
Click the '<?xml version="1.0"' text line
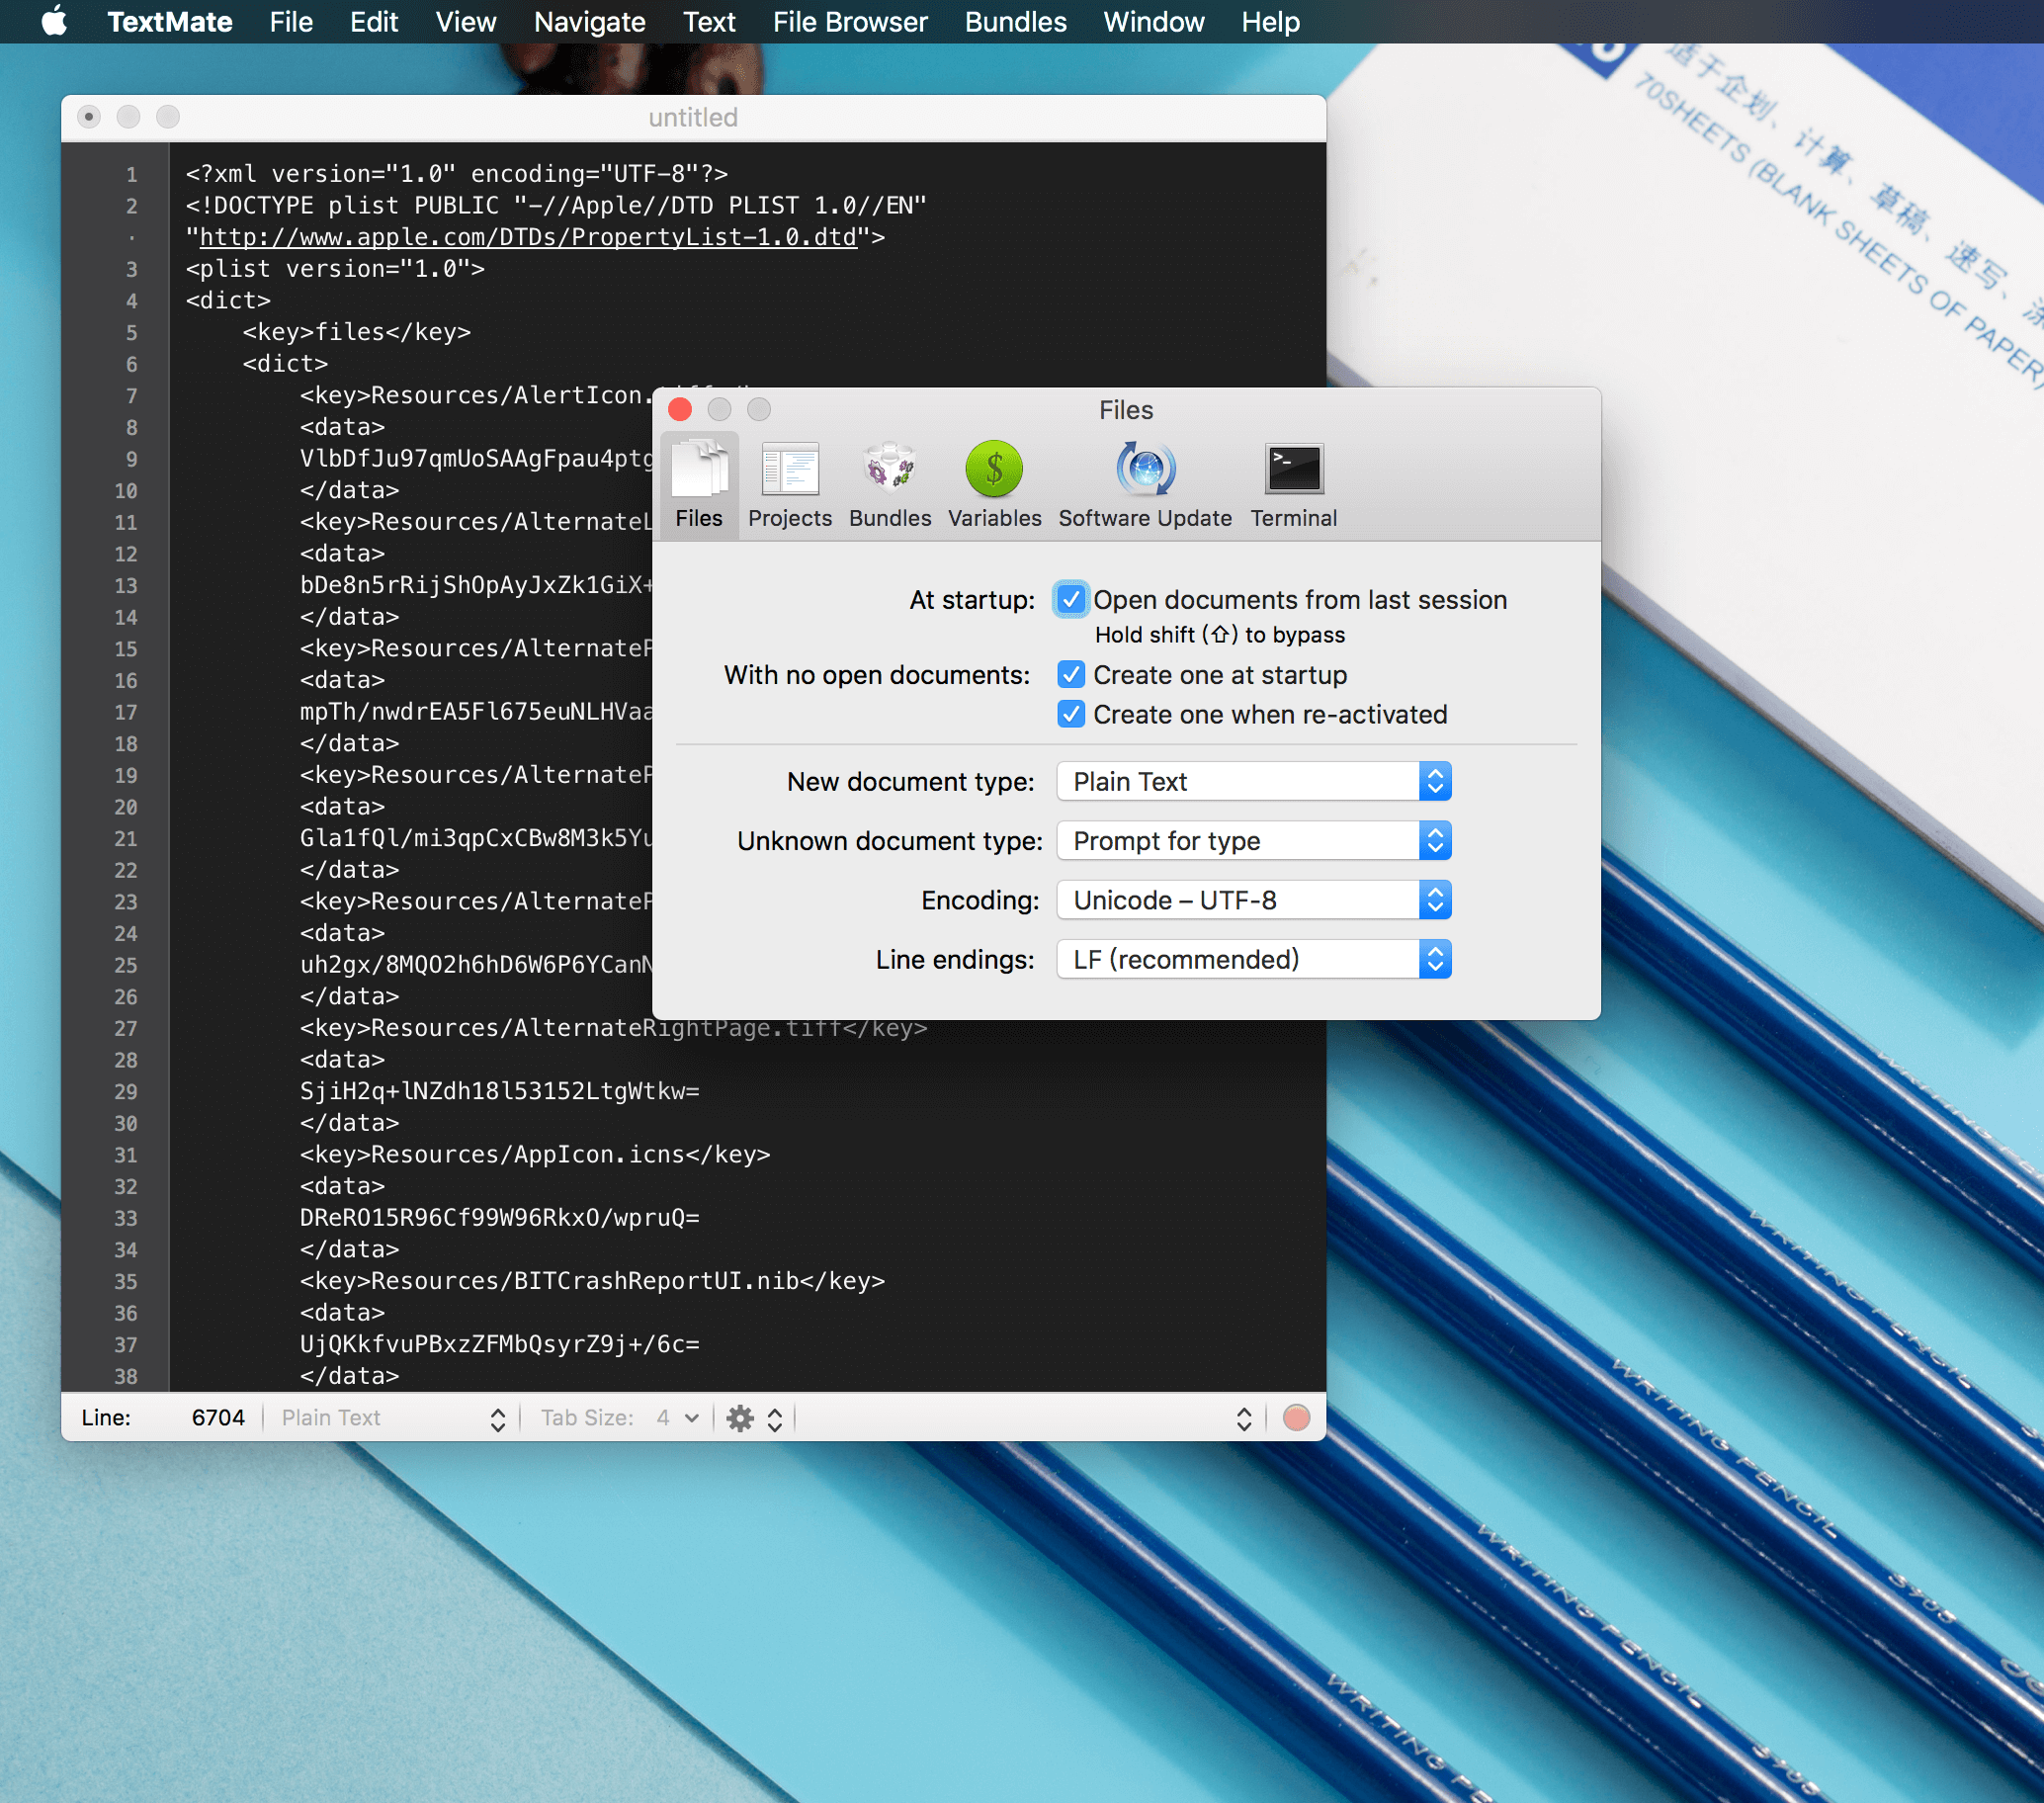click(x=457, y=174)
